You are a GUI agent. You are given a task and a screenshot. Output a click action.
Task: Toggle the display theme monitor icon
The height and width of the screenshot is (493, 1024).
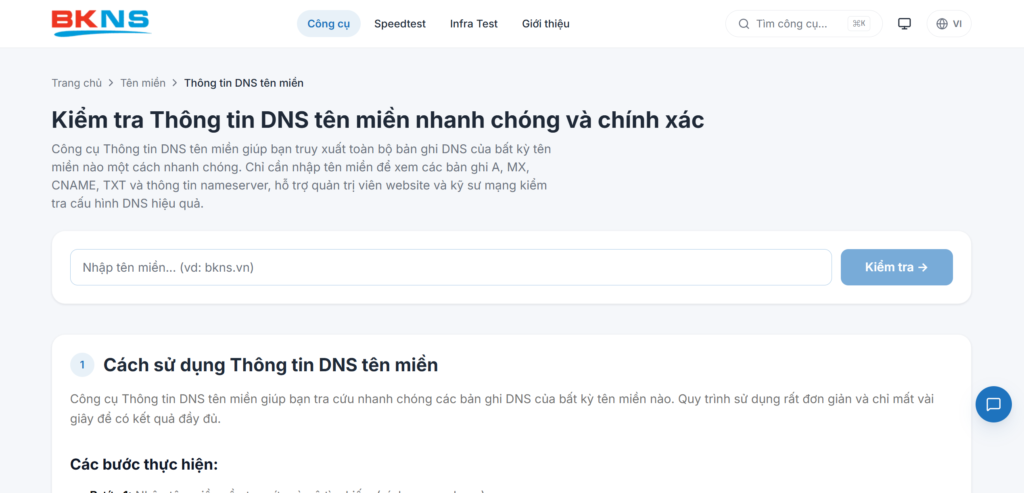tap(904, 24)
